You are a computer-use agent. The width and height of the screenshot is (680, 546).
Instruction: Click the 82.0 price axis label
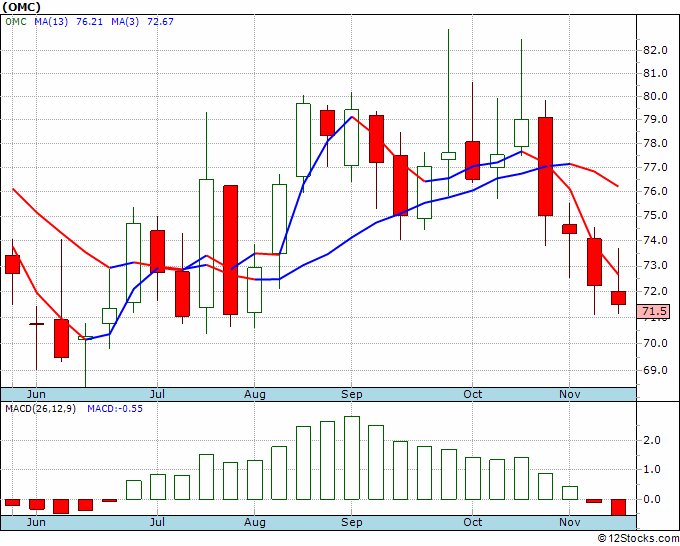click(655, 50)
